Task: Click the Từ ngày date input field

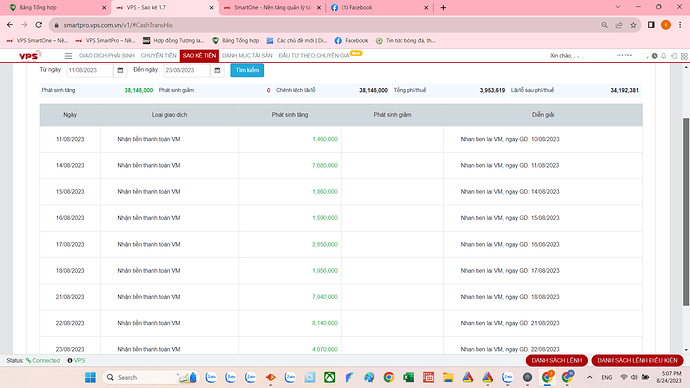Action: click(x=90, y=70)
